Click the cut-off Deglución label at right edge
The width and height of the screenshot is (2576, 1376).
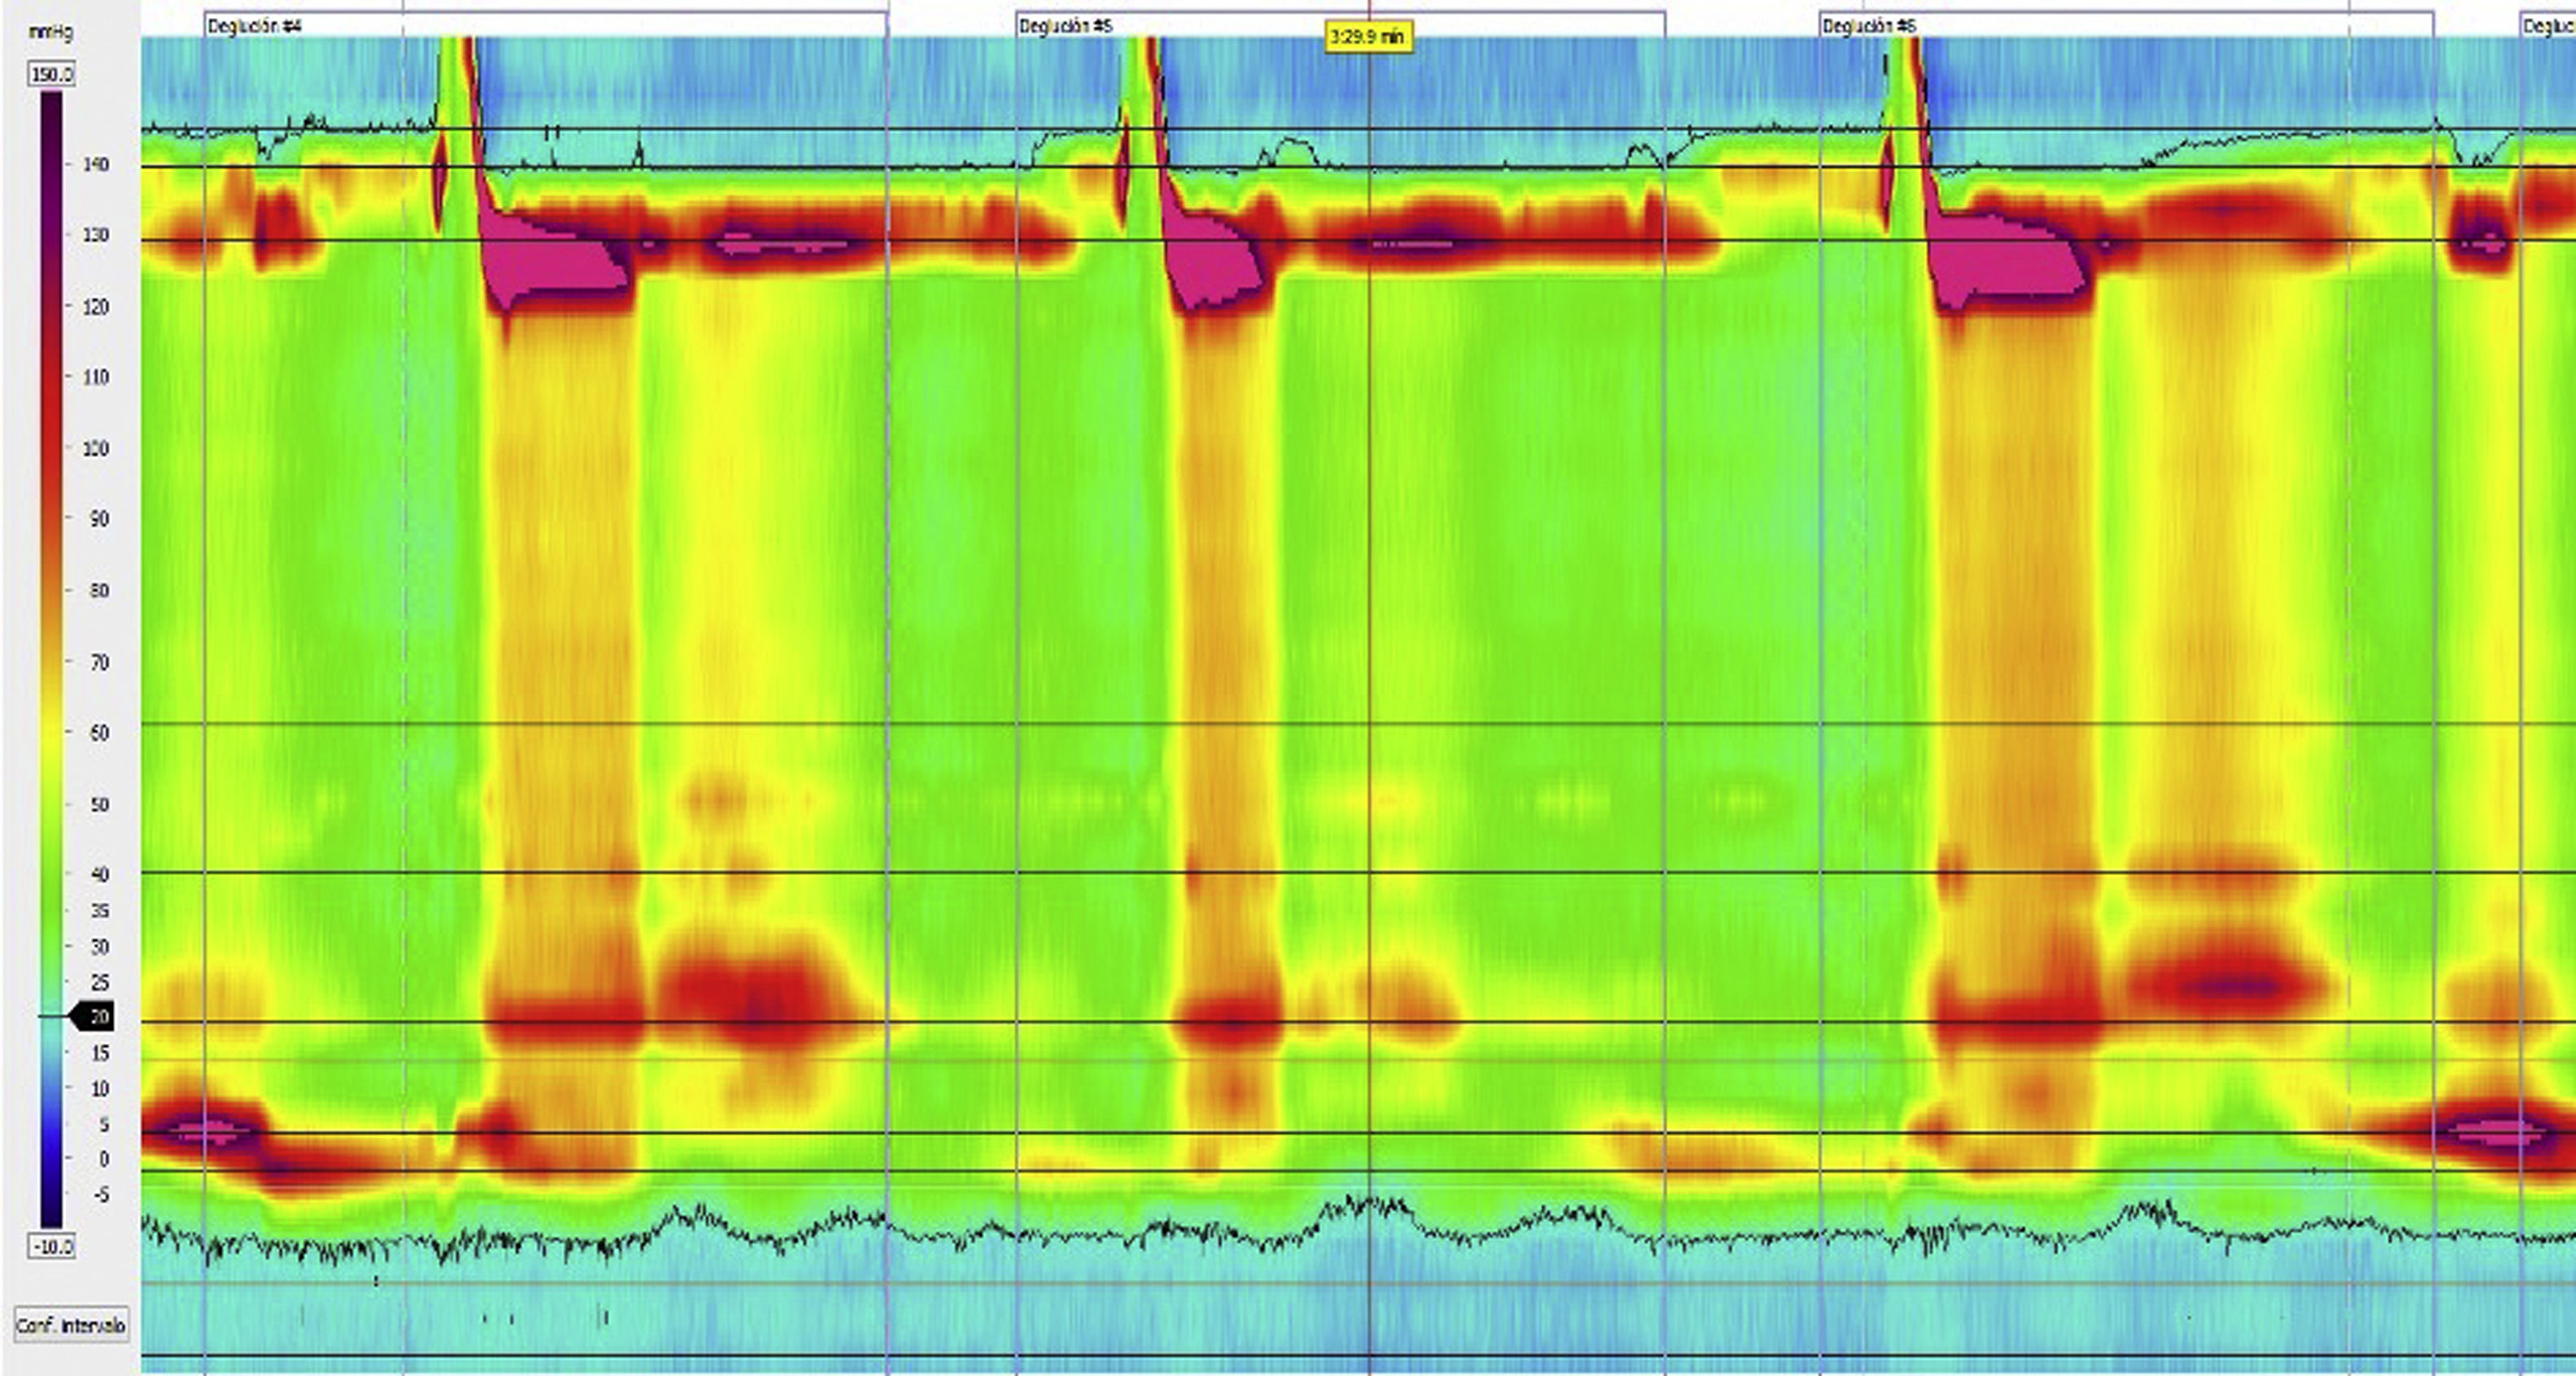2548,27
